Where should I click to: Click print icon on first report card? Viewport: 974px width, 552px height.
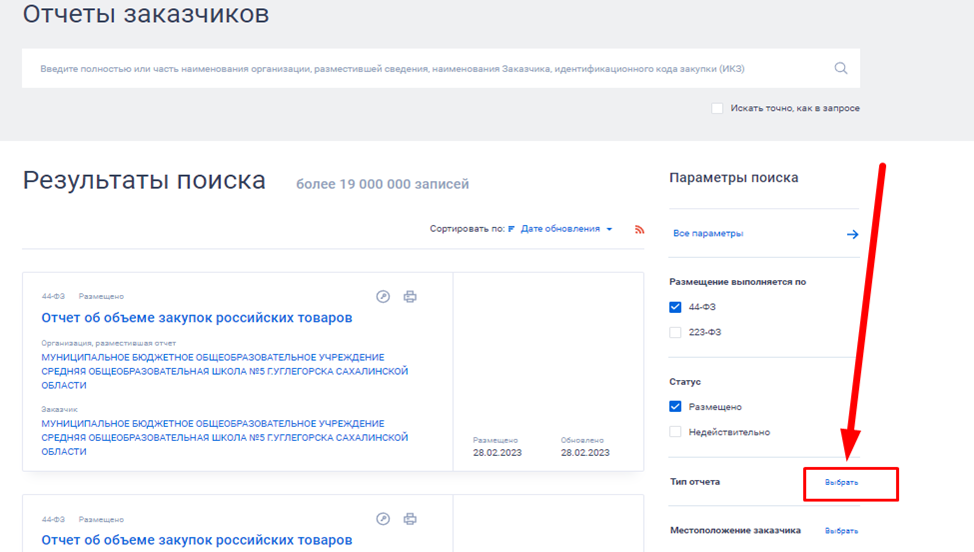pos(410,297)
